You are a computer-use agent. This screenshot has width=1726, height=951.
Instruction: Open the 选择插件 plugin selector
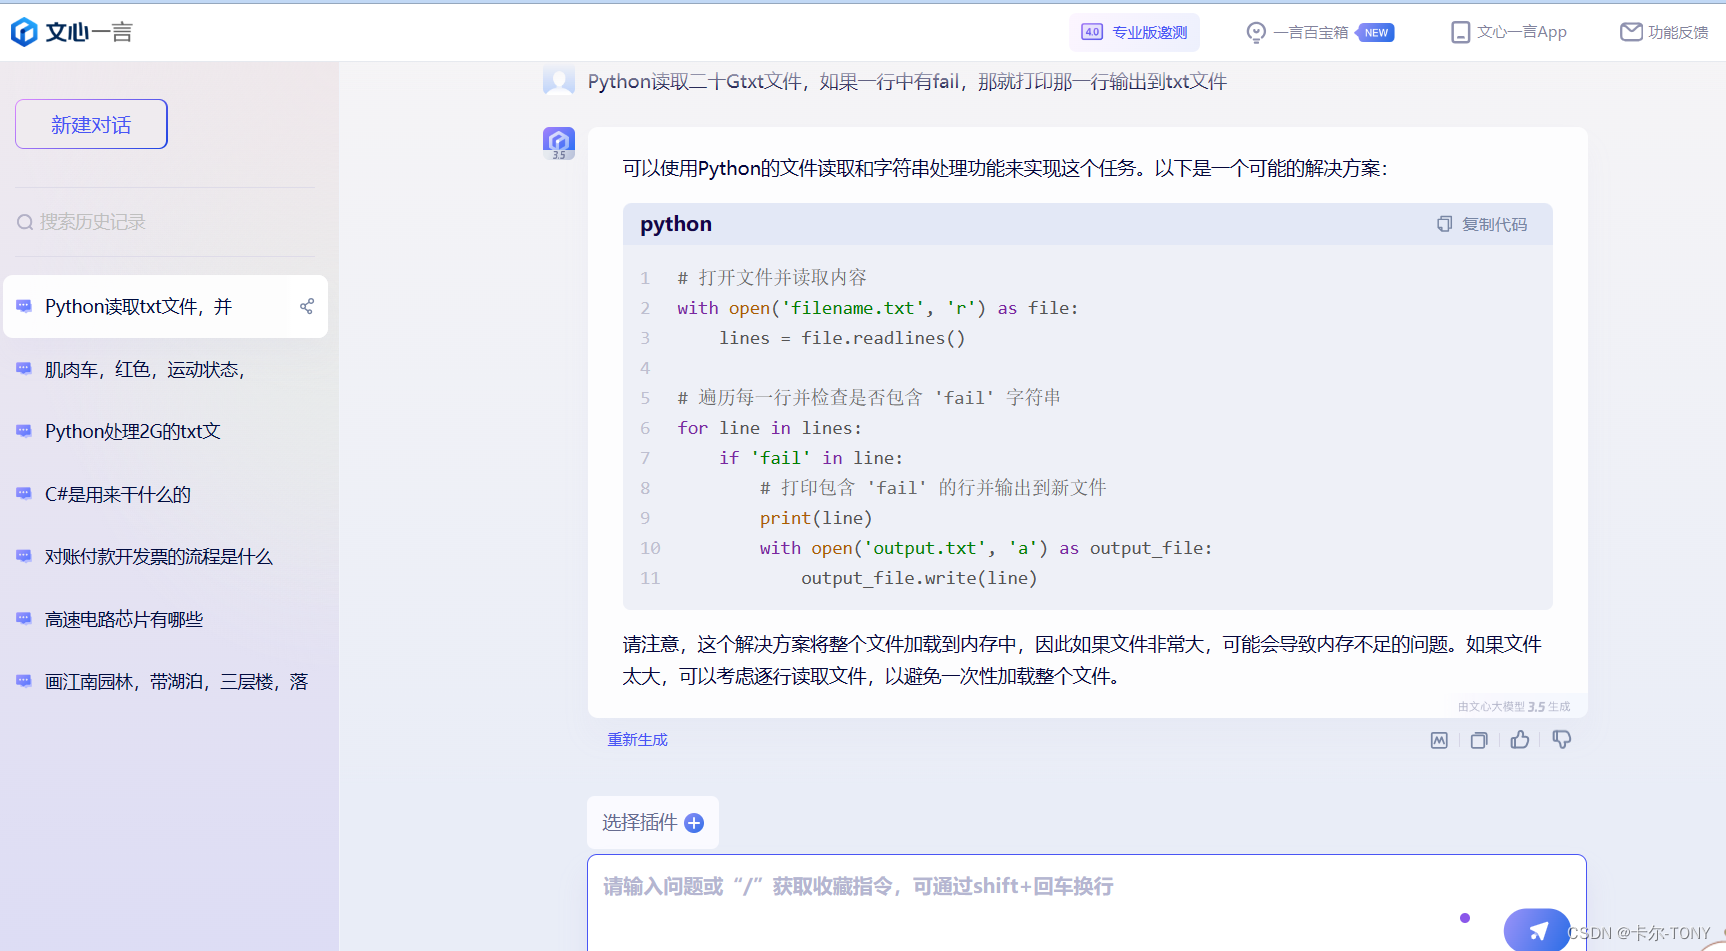(x=653, y=822)
